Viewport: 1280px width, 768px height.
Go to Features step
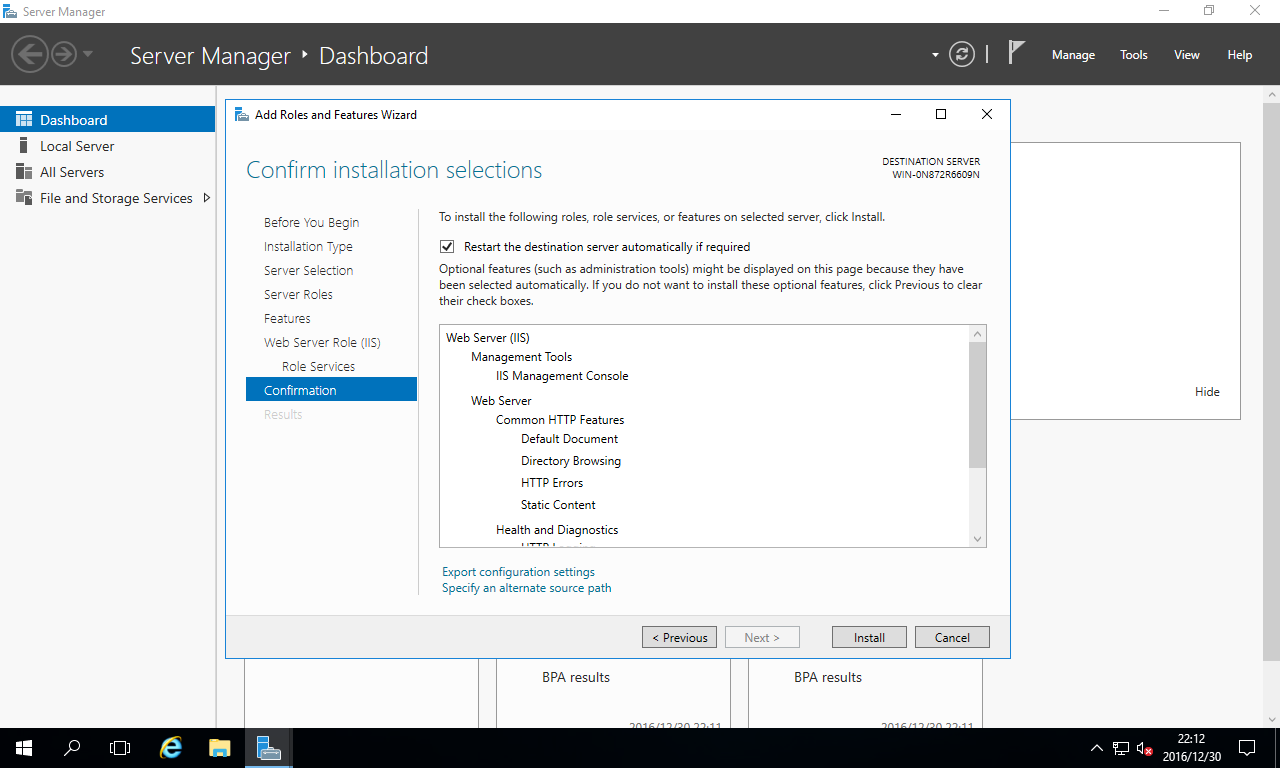pos(287,319)
